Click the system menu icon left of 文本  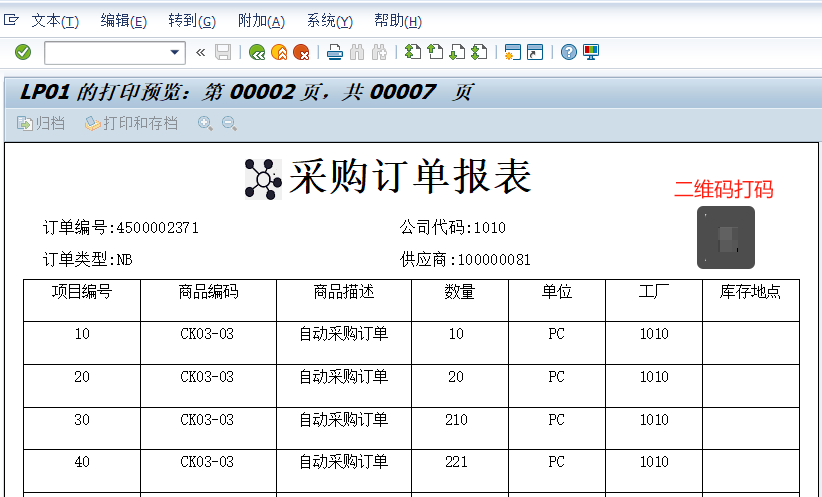point(11,20)
